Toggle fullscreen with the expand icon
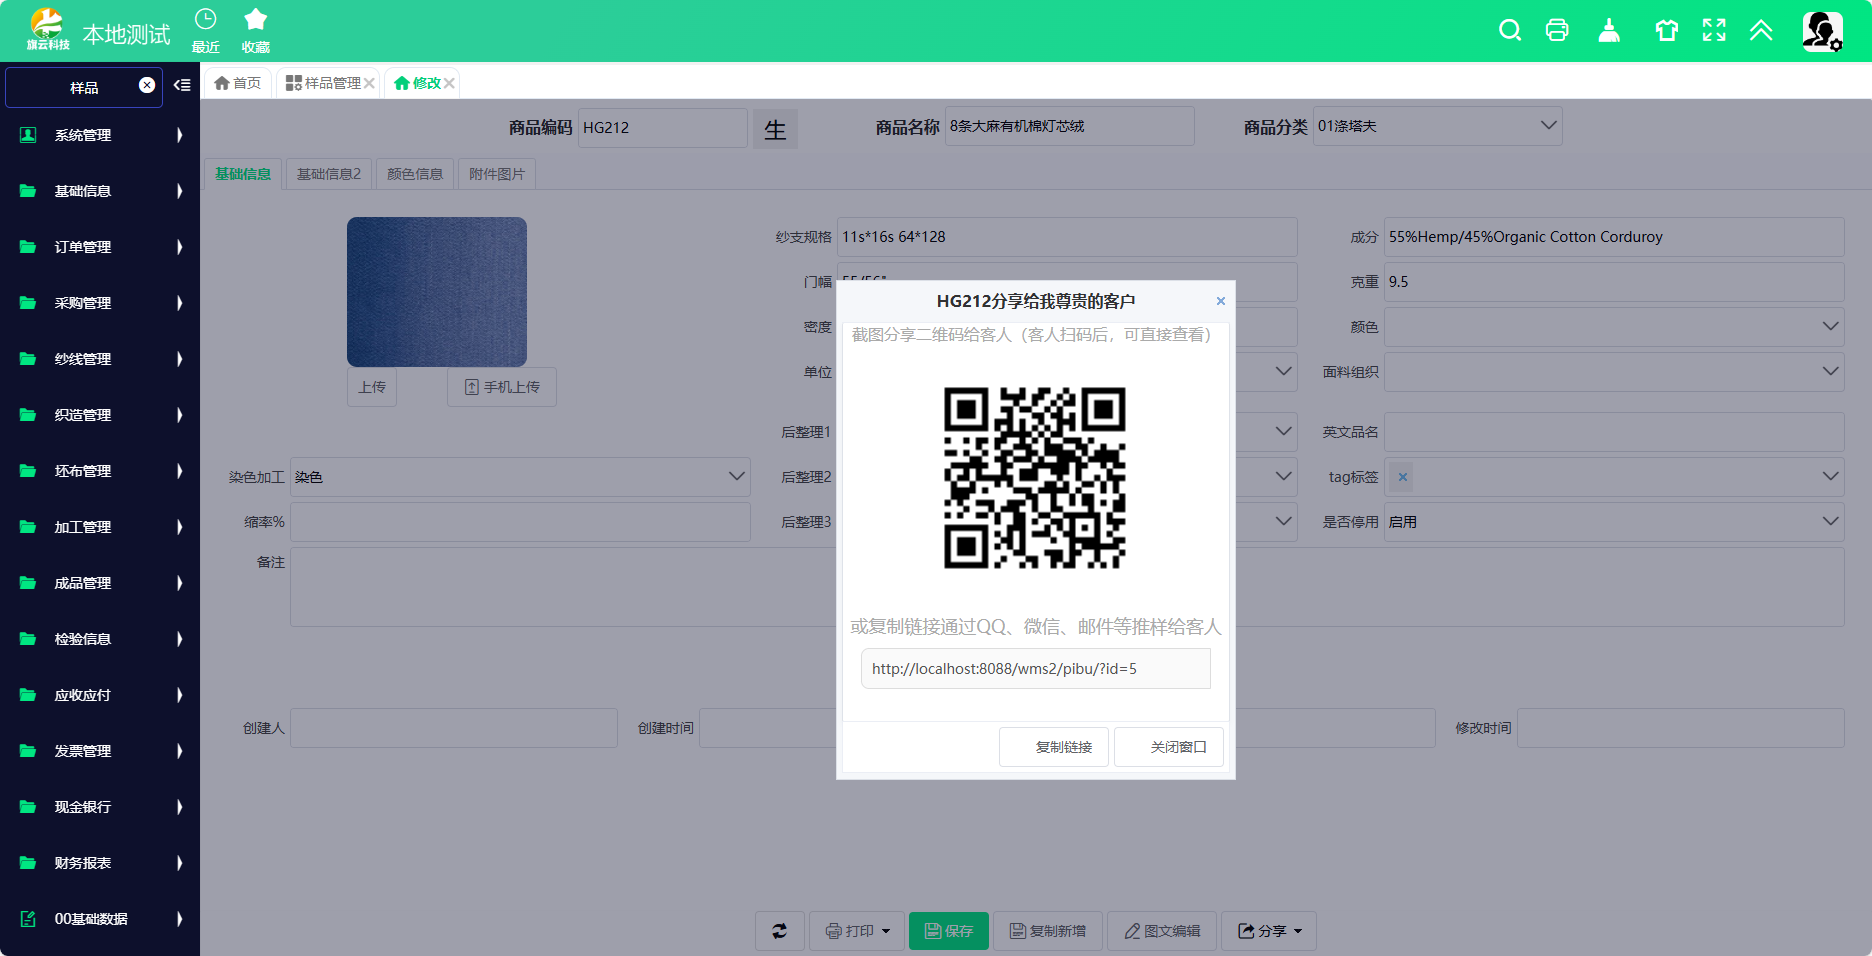This screenshot has height=956, width=1872. (1714, 30)
